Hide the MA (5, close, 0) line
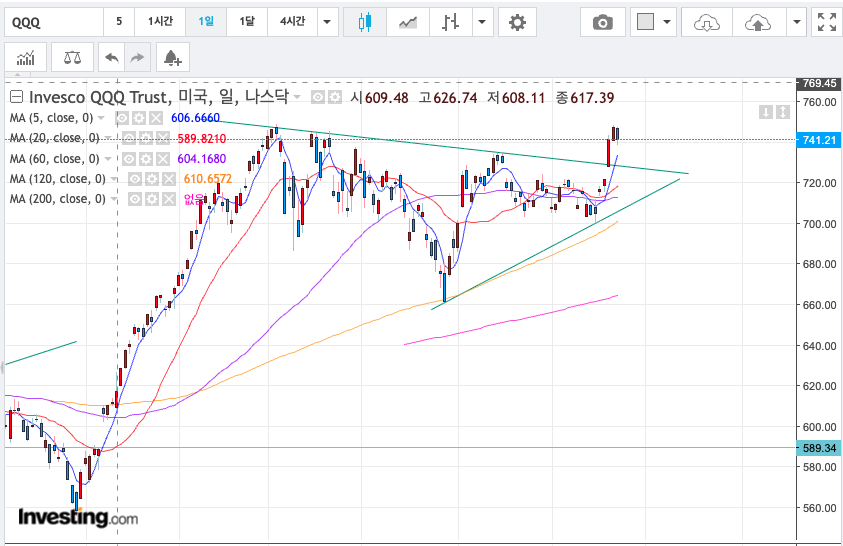843x546 pixels. point(123,118)
